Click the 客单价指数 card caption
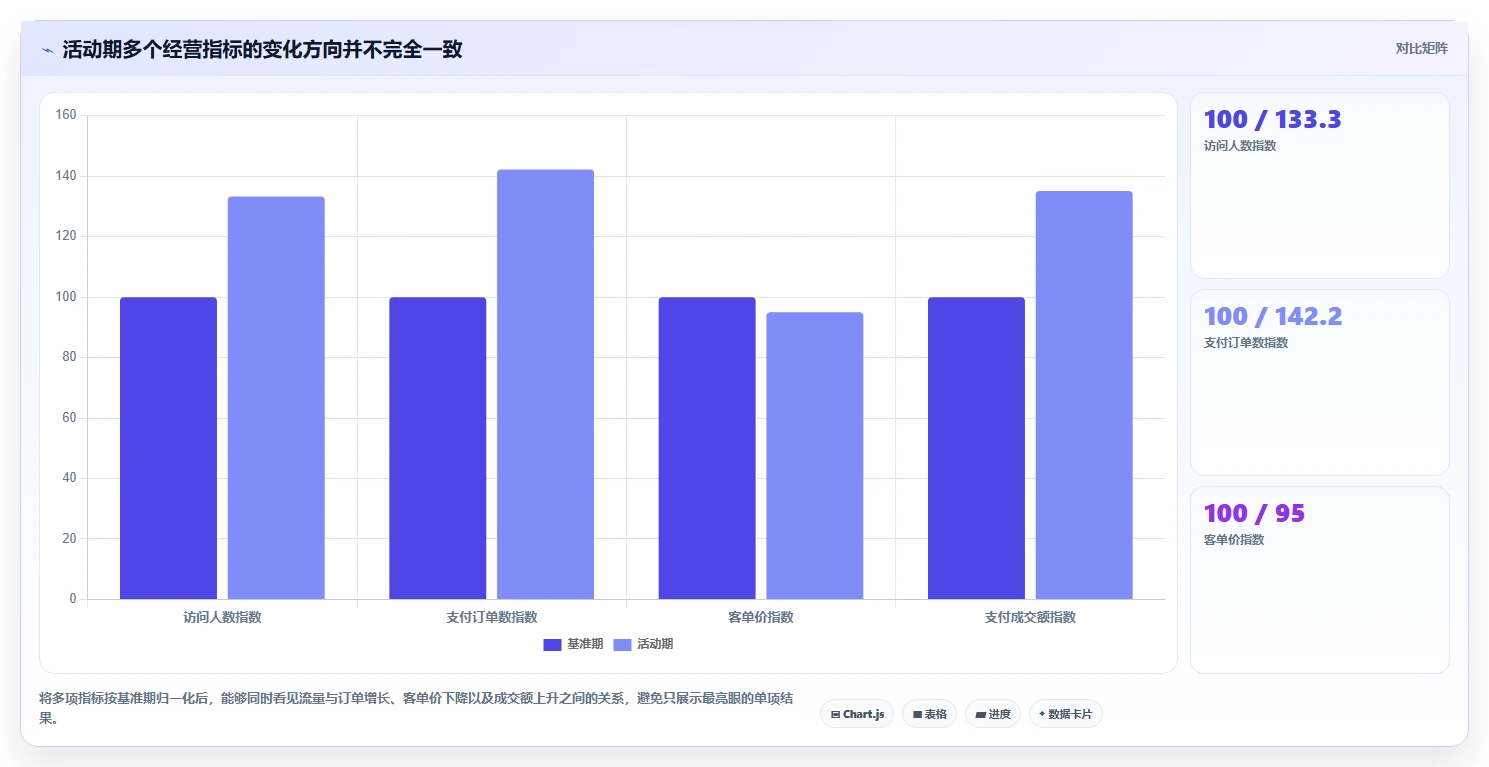Viewport: 1489px width, 767px height. pos(1234,540)
